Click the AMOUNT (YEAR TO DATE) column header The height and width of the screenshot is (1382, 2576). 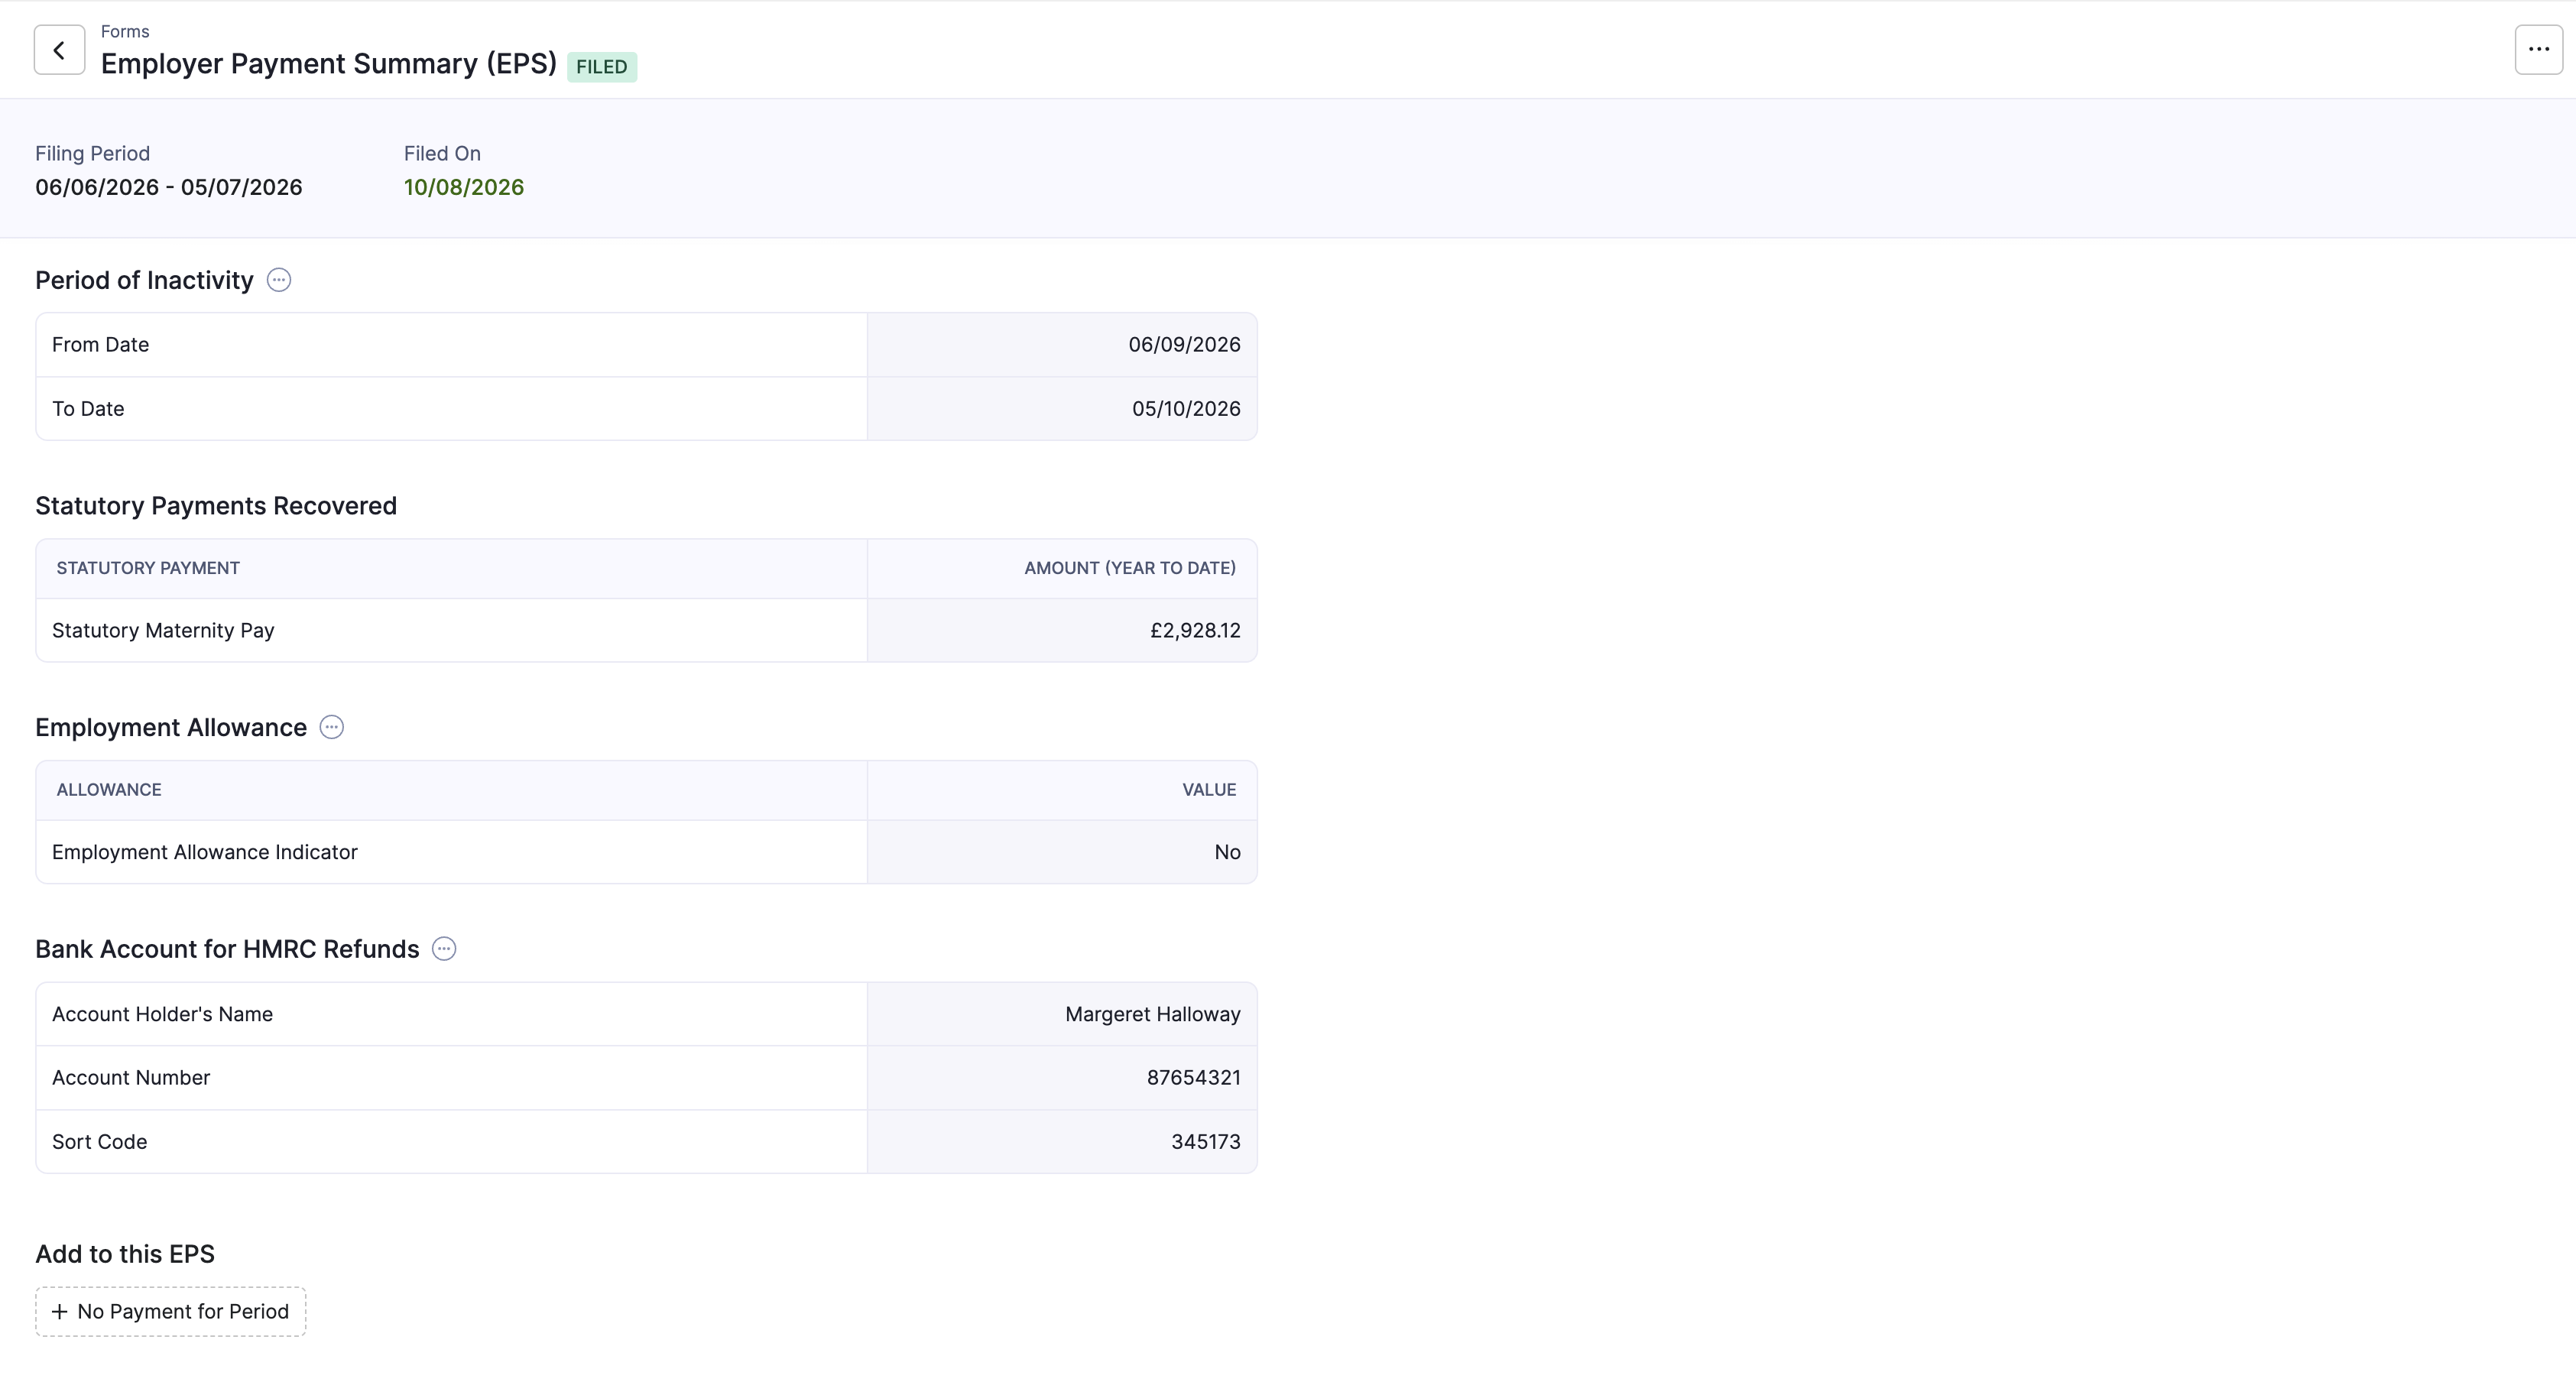click(1130, 568)
